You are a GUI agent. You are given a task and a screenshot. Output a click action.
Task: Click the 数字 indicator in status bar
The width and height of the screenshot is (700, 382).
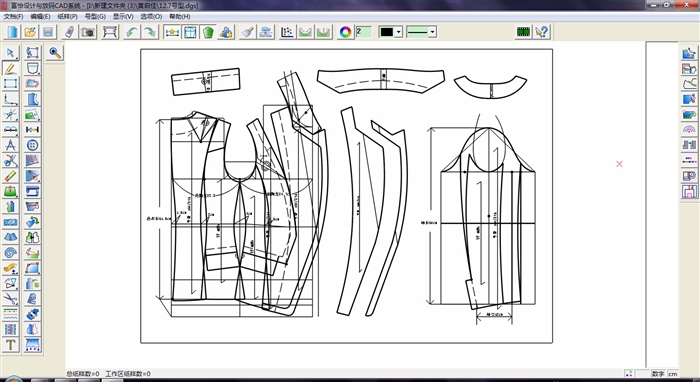658,374
